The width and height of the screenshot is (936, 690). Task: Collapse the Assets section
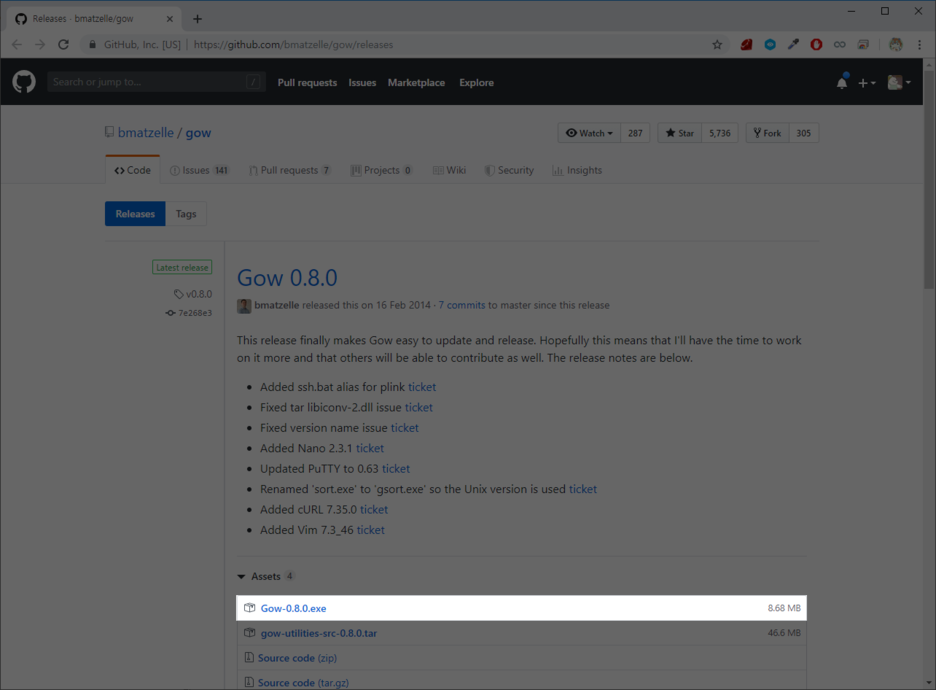265,576
